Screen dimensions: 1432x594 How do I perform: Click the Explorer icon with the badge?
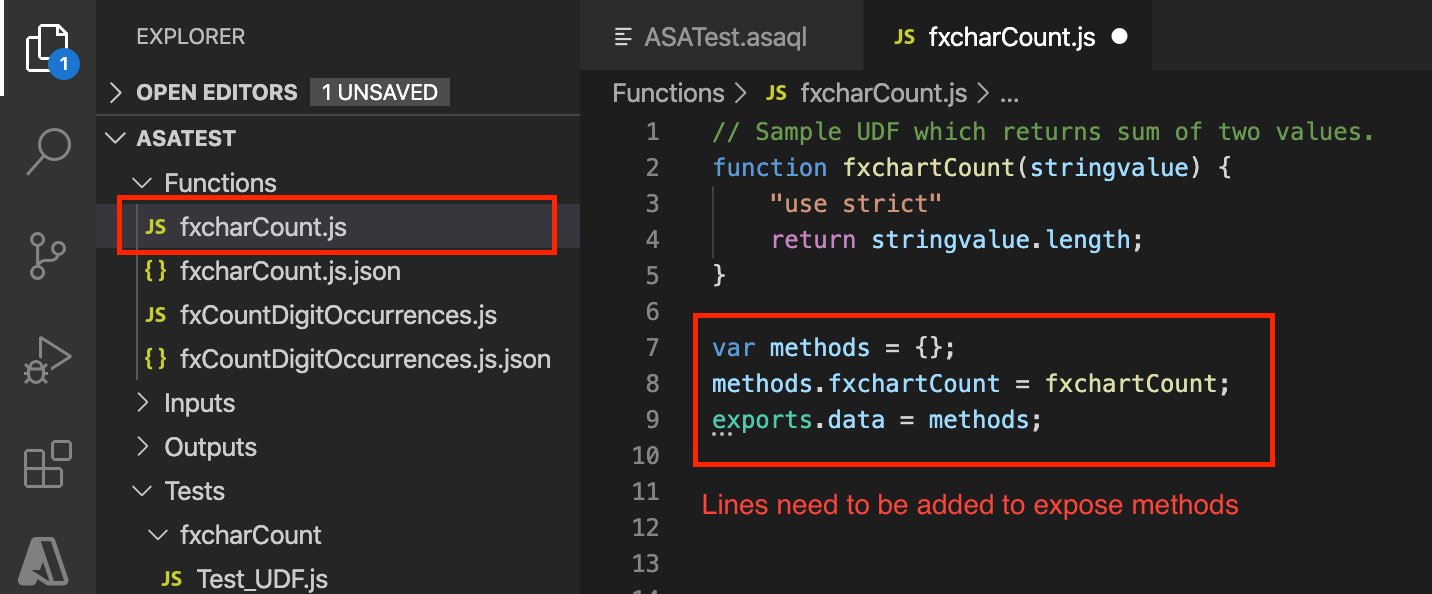[x=45, y=48]
